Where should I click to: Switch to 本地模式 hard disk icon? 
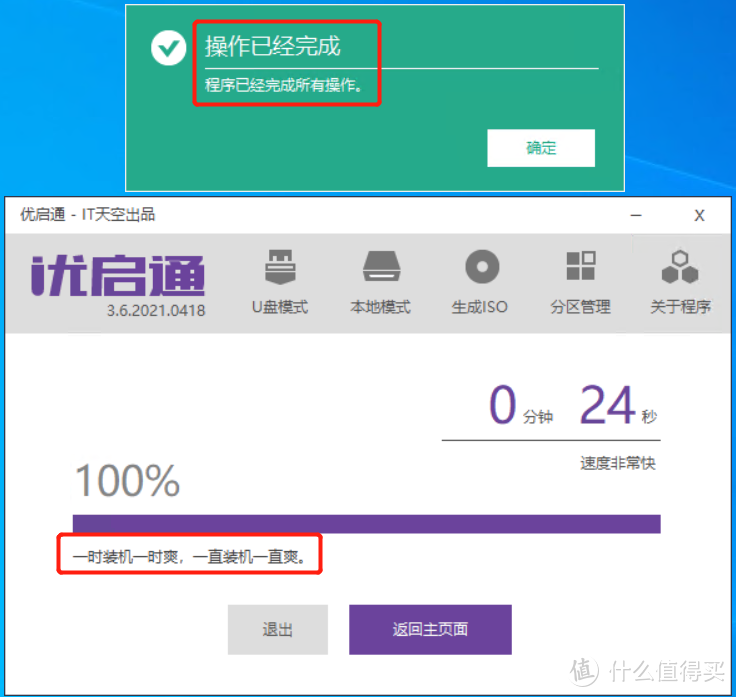[x=381, y=268]
